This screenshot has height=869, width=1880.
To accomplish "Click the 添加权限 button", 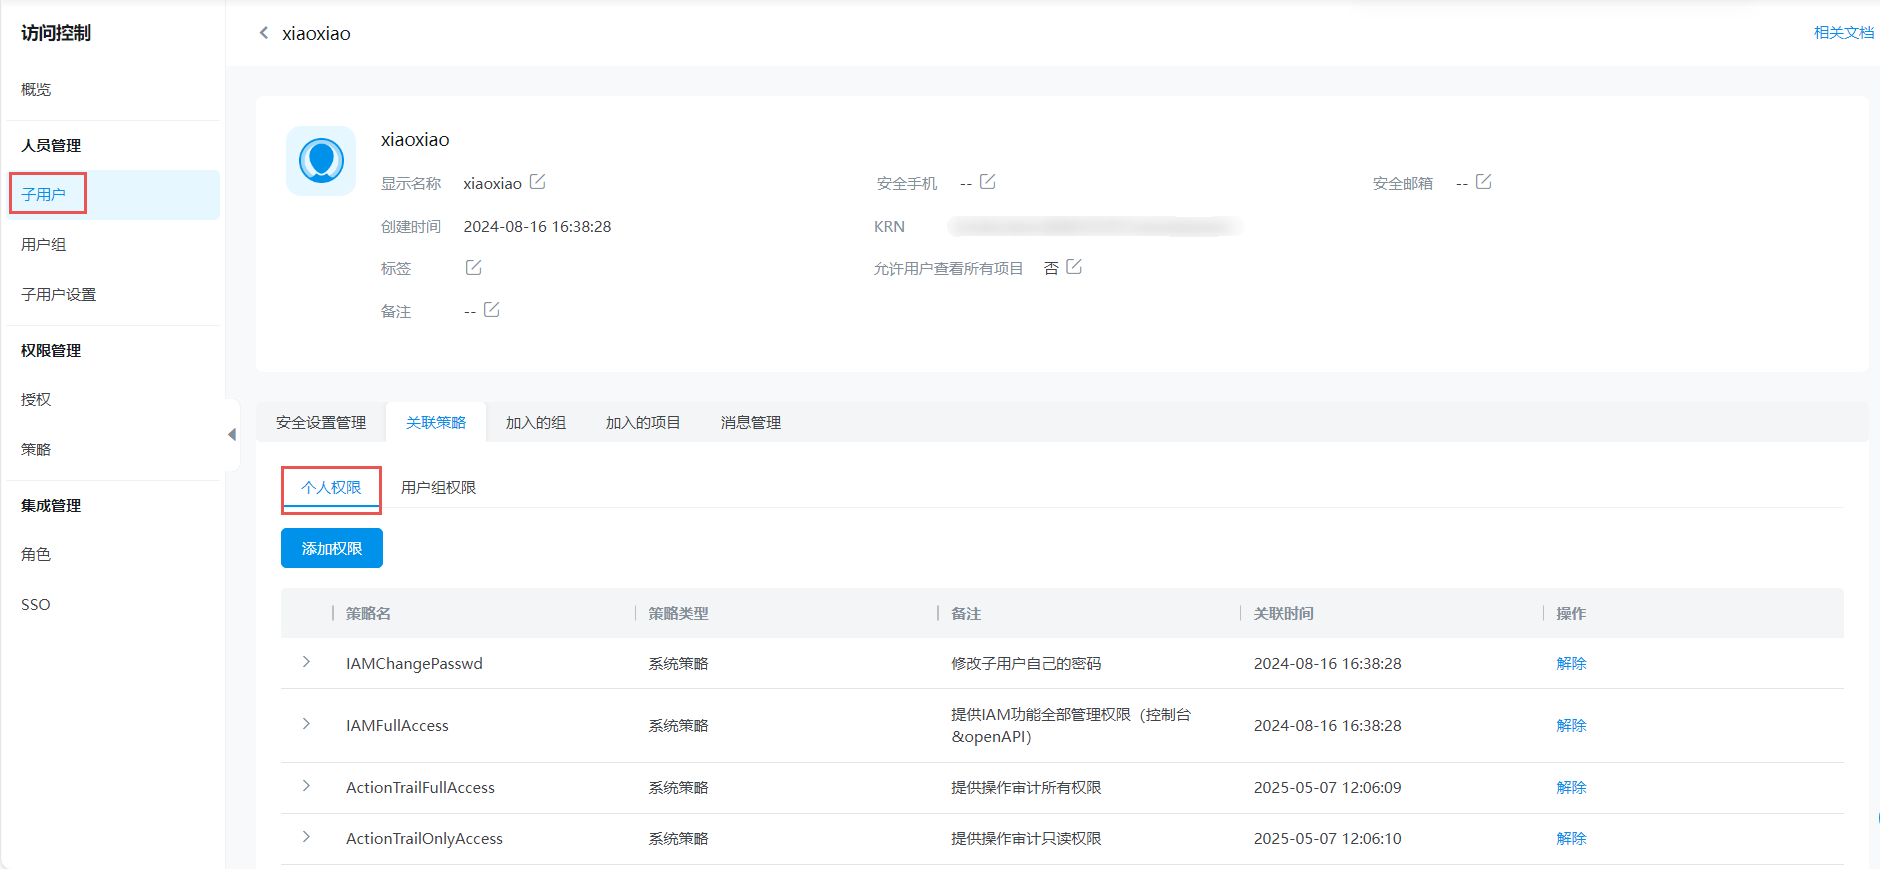I will [x=332, y=549].
